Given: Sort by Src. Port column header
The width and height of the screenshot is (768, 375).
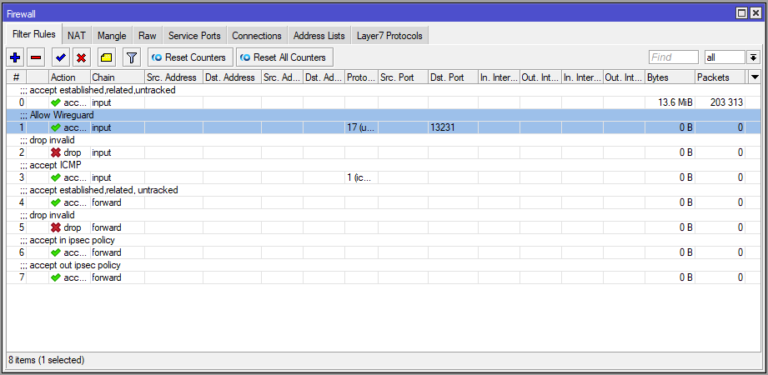Looking at the screenshot, I should [403, 77].
